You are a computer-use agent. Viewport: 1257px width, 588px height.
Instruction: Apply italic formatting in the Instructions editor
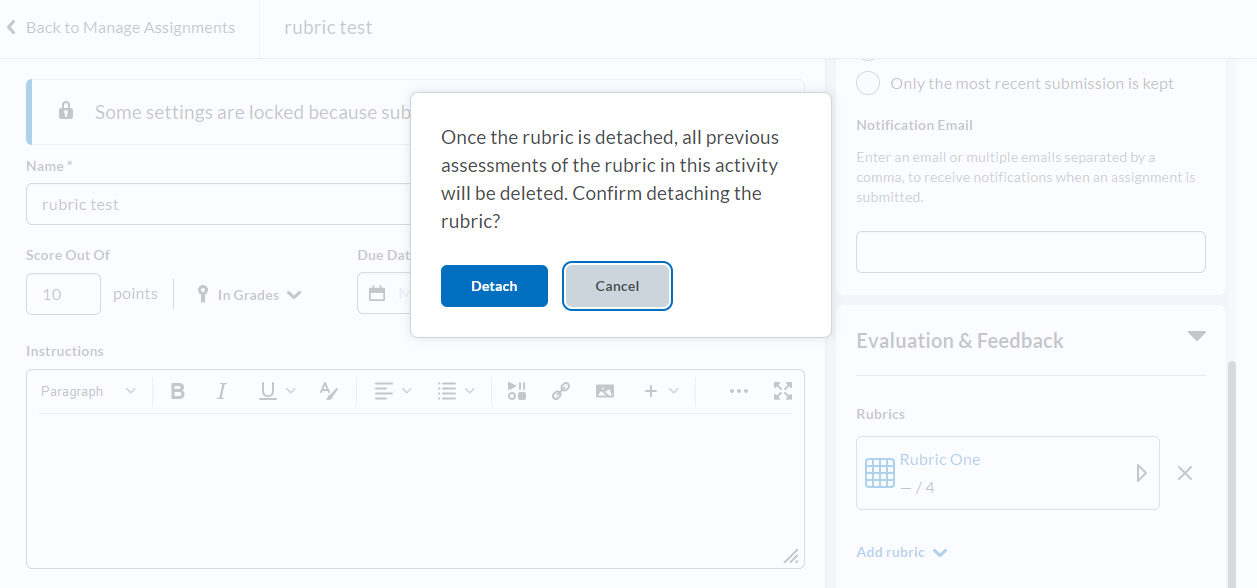click(222, 391)
